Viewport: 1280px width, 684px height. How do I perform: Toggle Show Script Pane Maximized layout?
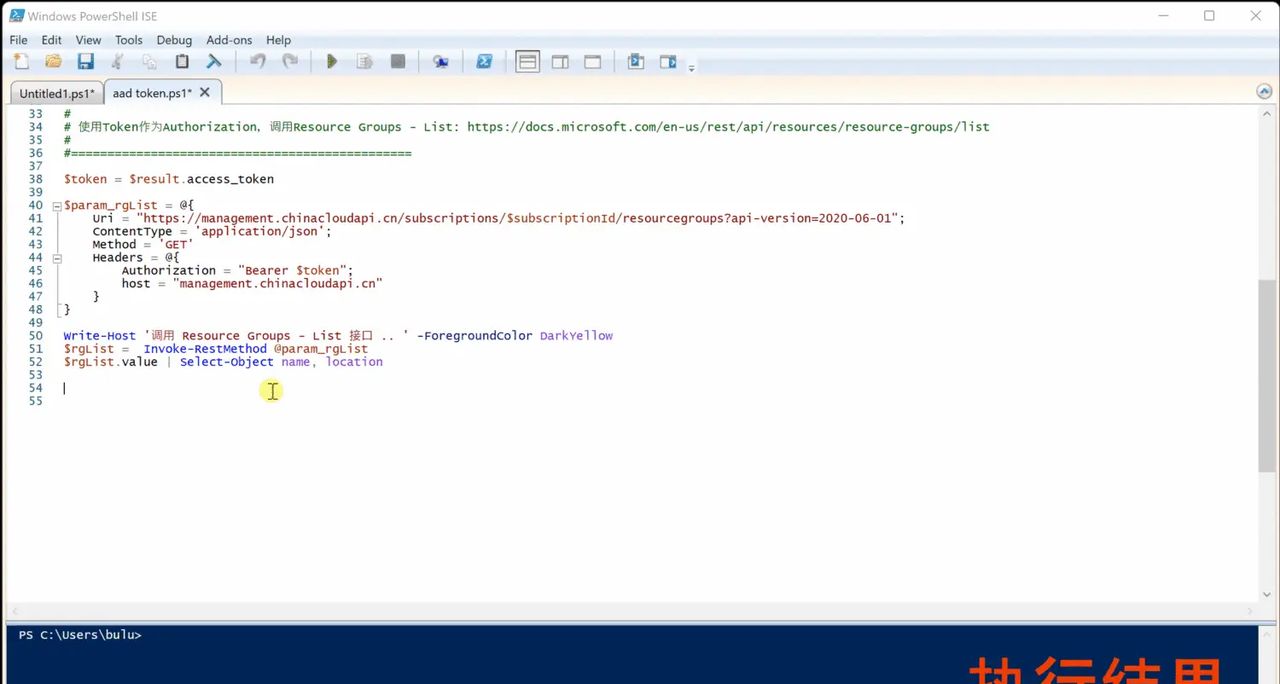(592, 62)
